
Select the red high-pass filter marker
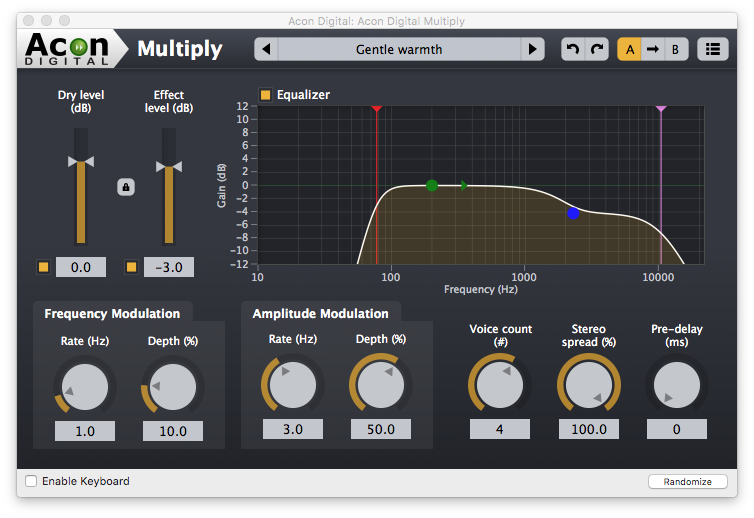tap(377, 109)
